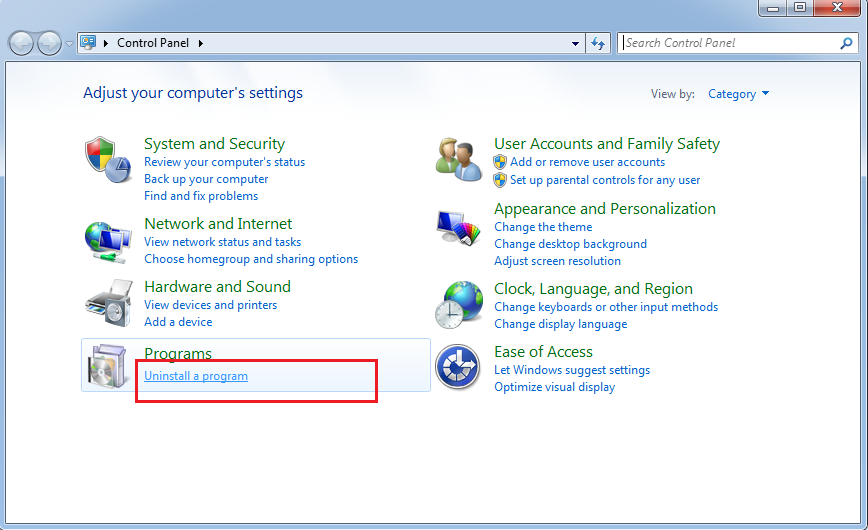This screenshot has width=868, height=530.
Task: Open the recent pages dropdown near Forward
Action: pyautogui.click(x=69, y=44)
